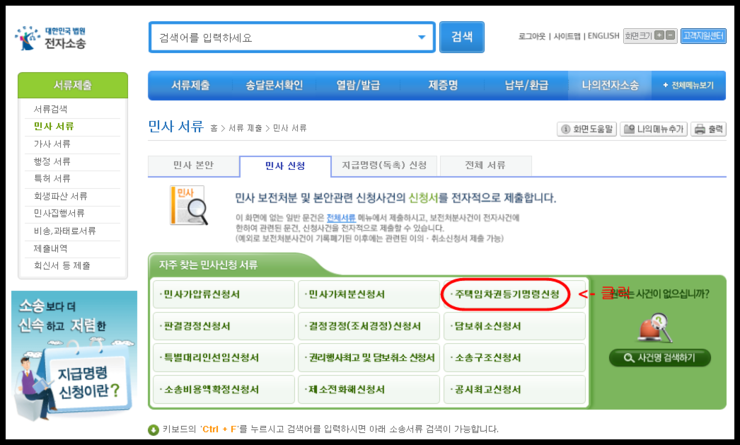Screen dimensions: 740x445
Task: Click the 서류 제출 breadcrumb link
Action: pos(245,128)
